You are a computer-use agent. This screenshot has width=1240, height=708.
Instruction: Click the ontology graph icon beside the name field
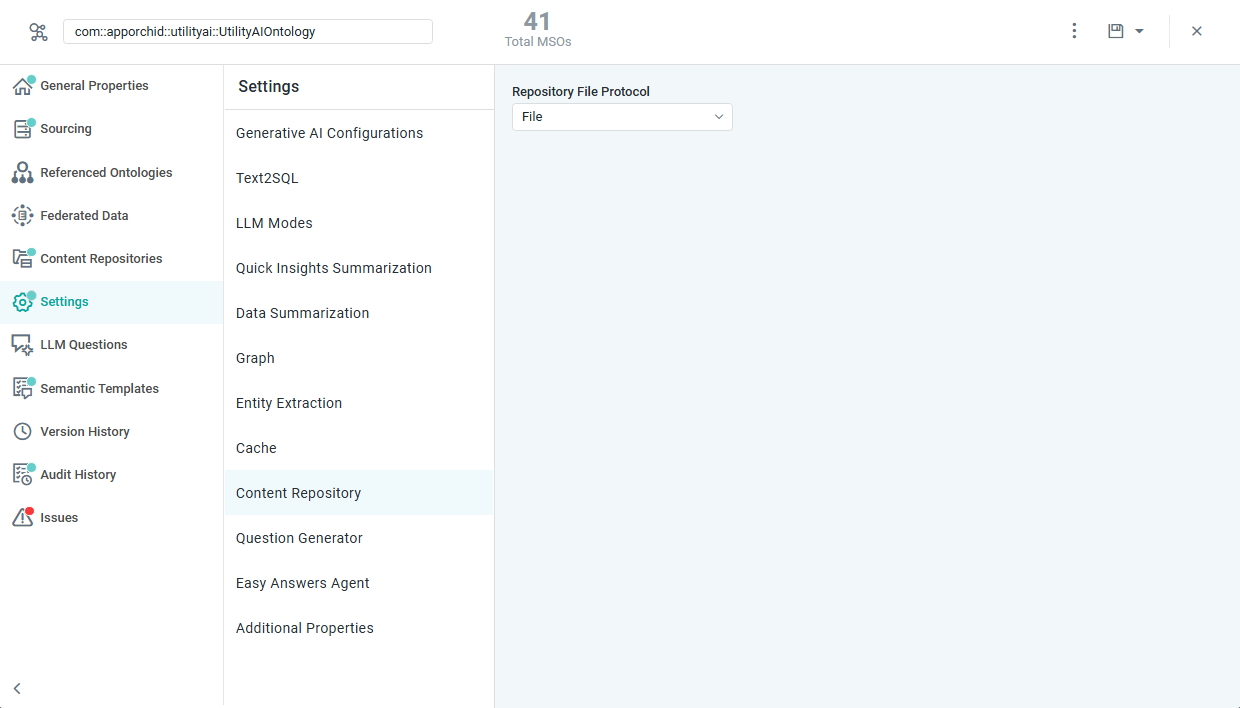click(38, 32)
